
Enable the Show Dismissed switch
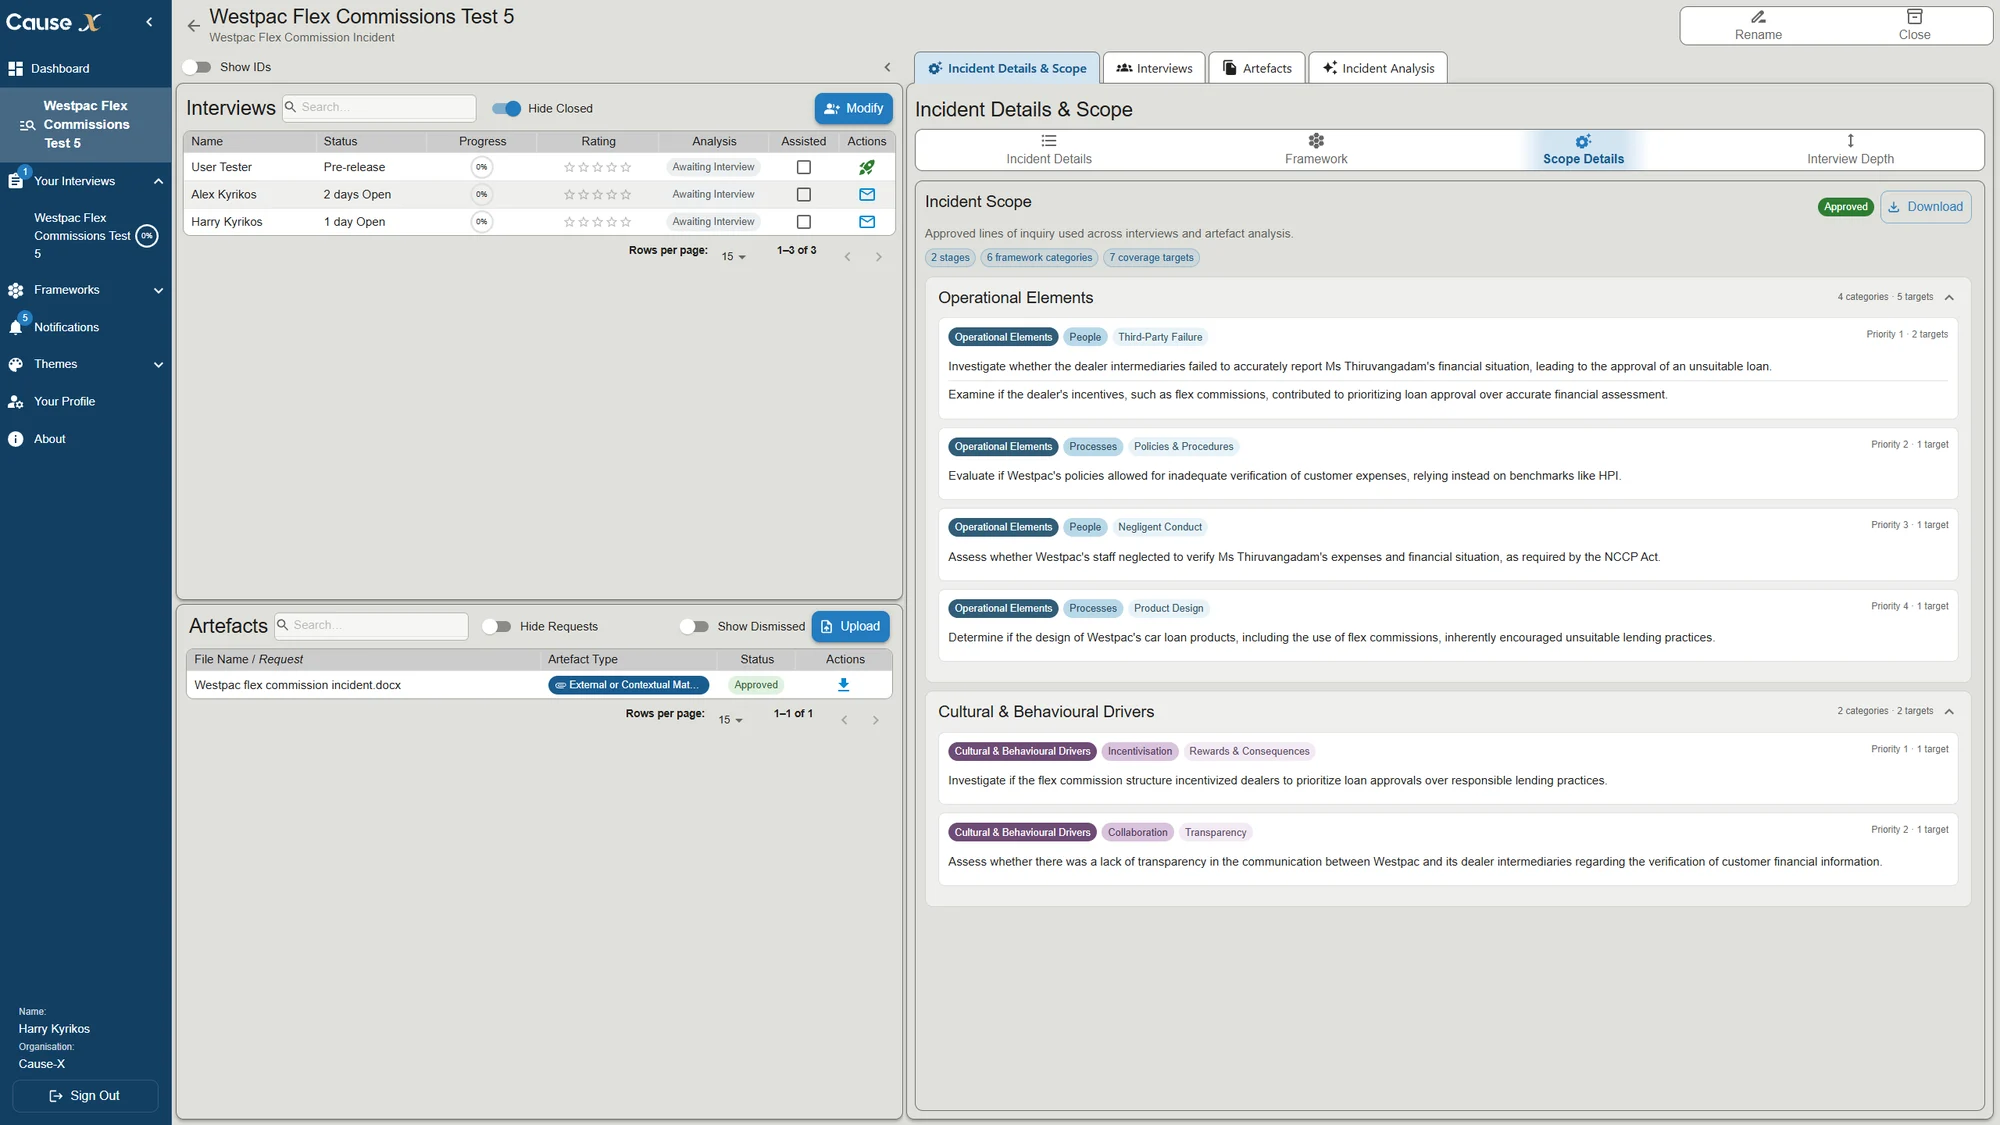(x=694, y=627)
